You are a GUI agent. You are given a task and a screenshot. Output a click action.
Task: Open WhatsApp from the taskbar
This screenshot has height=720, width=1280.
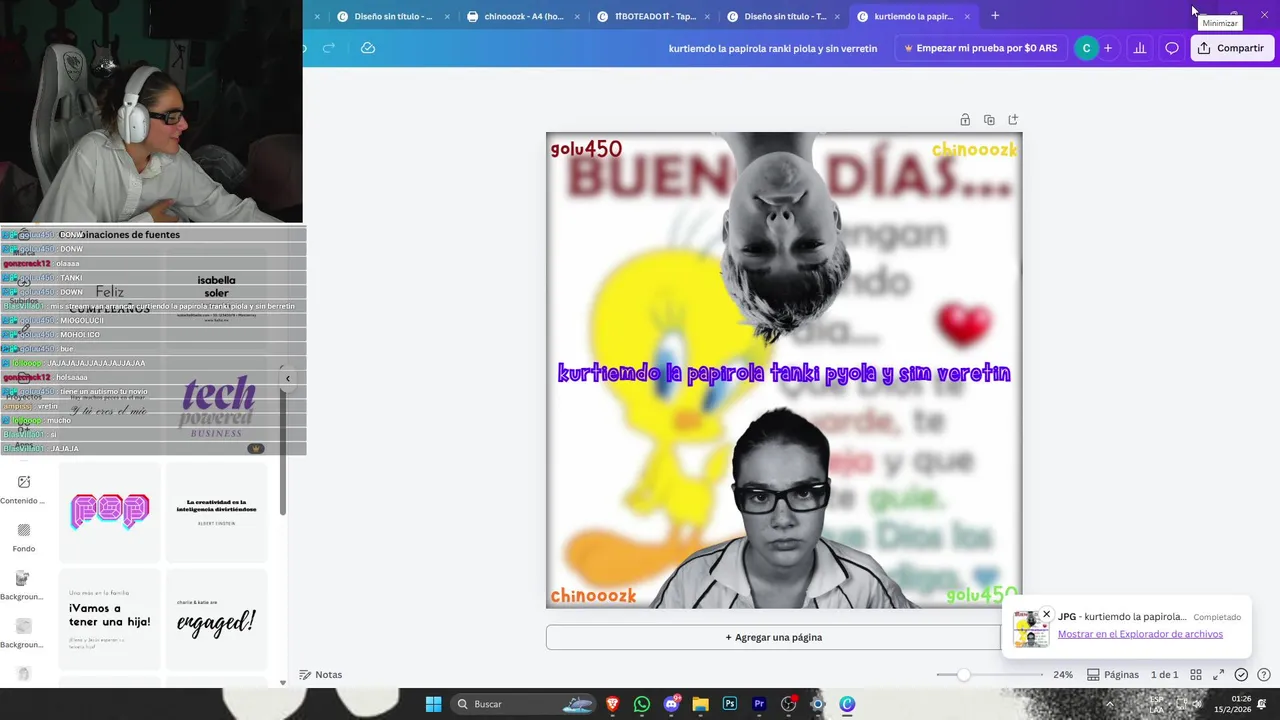tap(642, 704)
